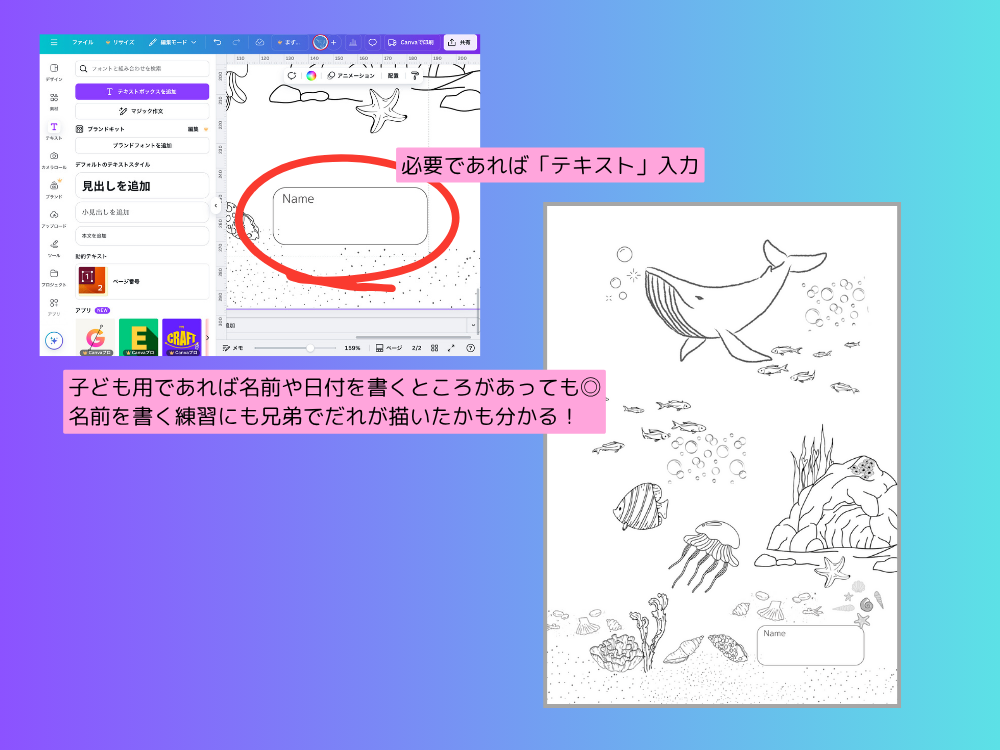Click the plus icon to add collaborators

point(334,43)
